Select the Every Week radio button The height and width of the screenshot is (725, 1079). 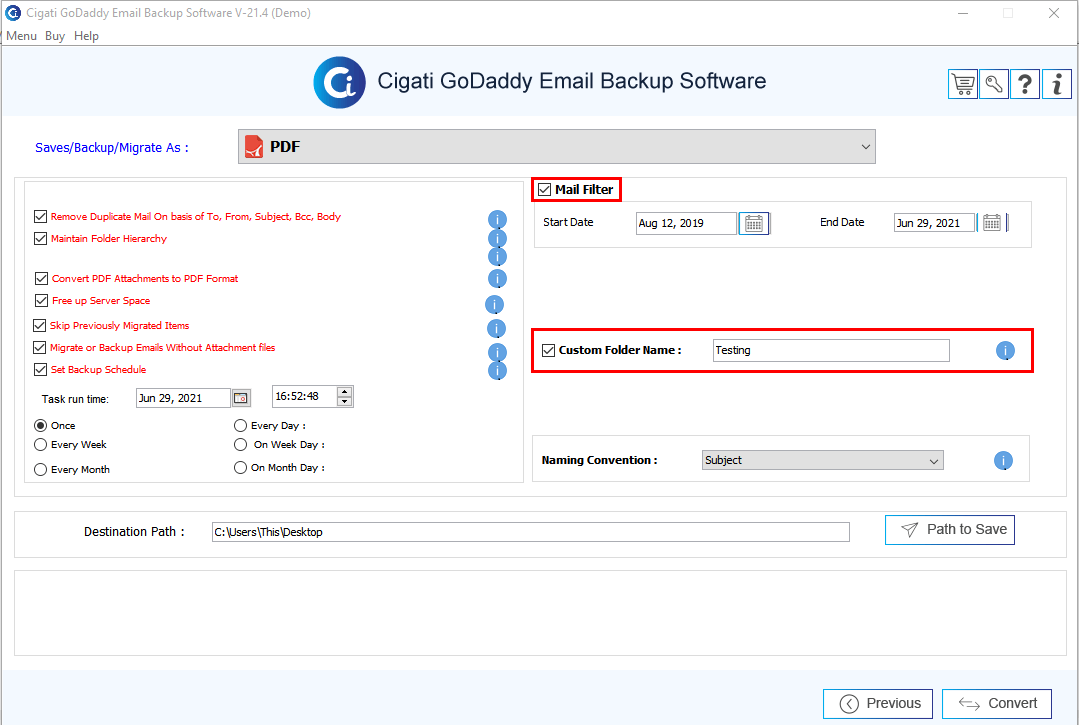[41, 445]
